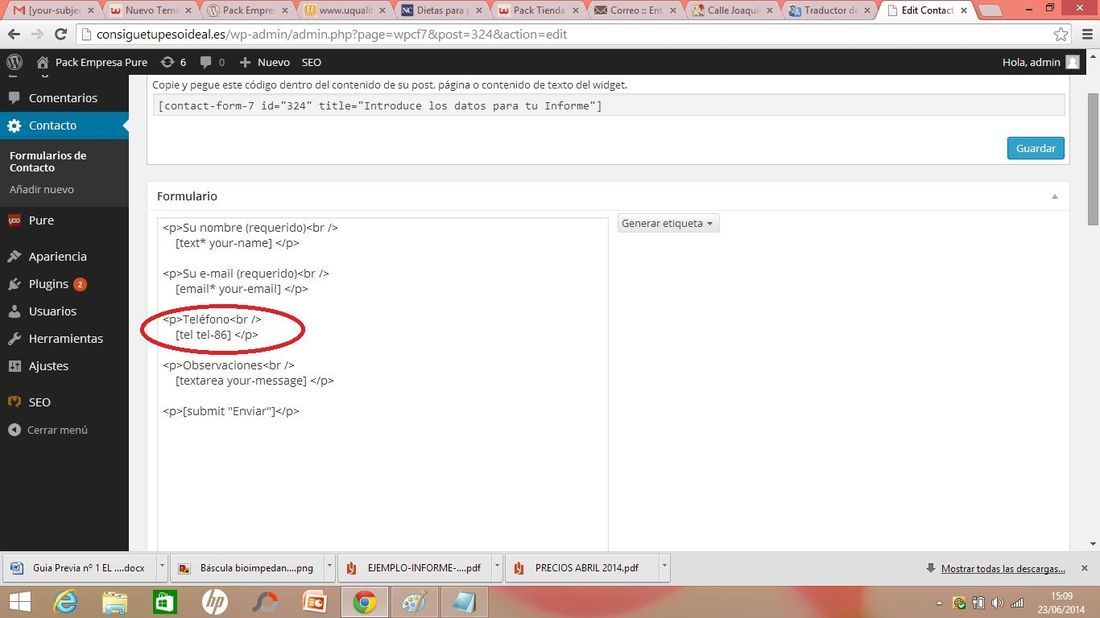This screenshot has height=618, width=1100.
Task: Open Plugins in the sidebar
Action: pos(64,284)
